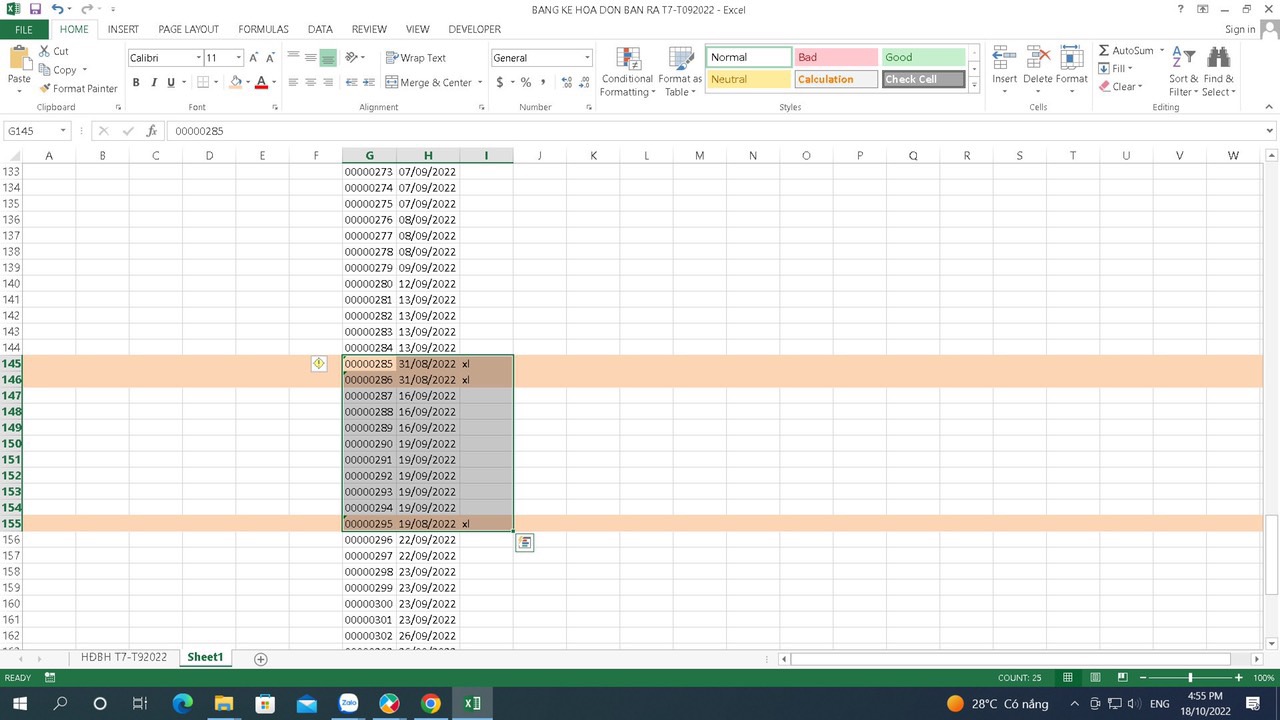This screenshot has width=1280, height=720.
Task: Open Google Chrome from taskbar
Action: click(430, 704)
